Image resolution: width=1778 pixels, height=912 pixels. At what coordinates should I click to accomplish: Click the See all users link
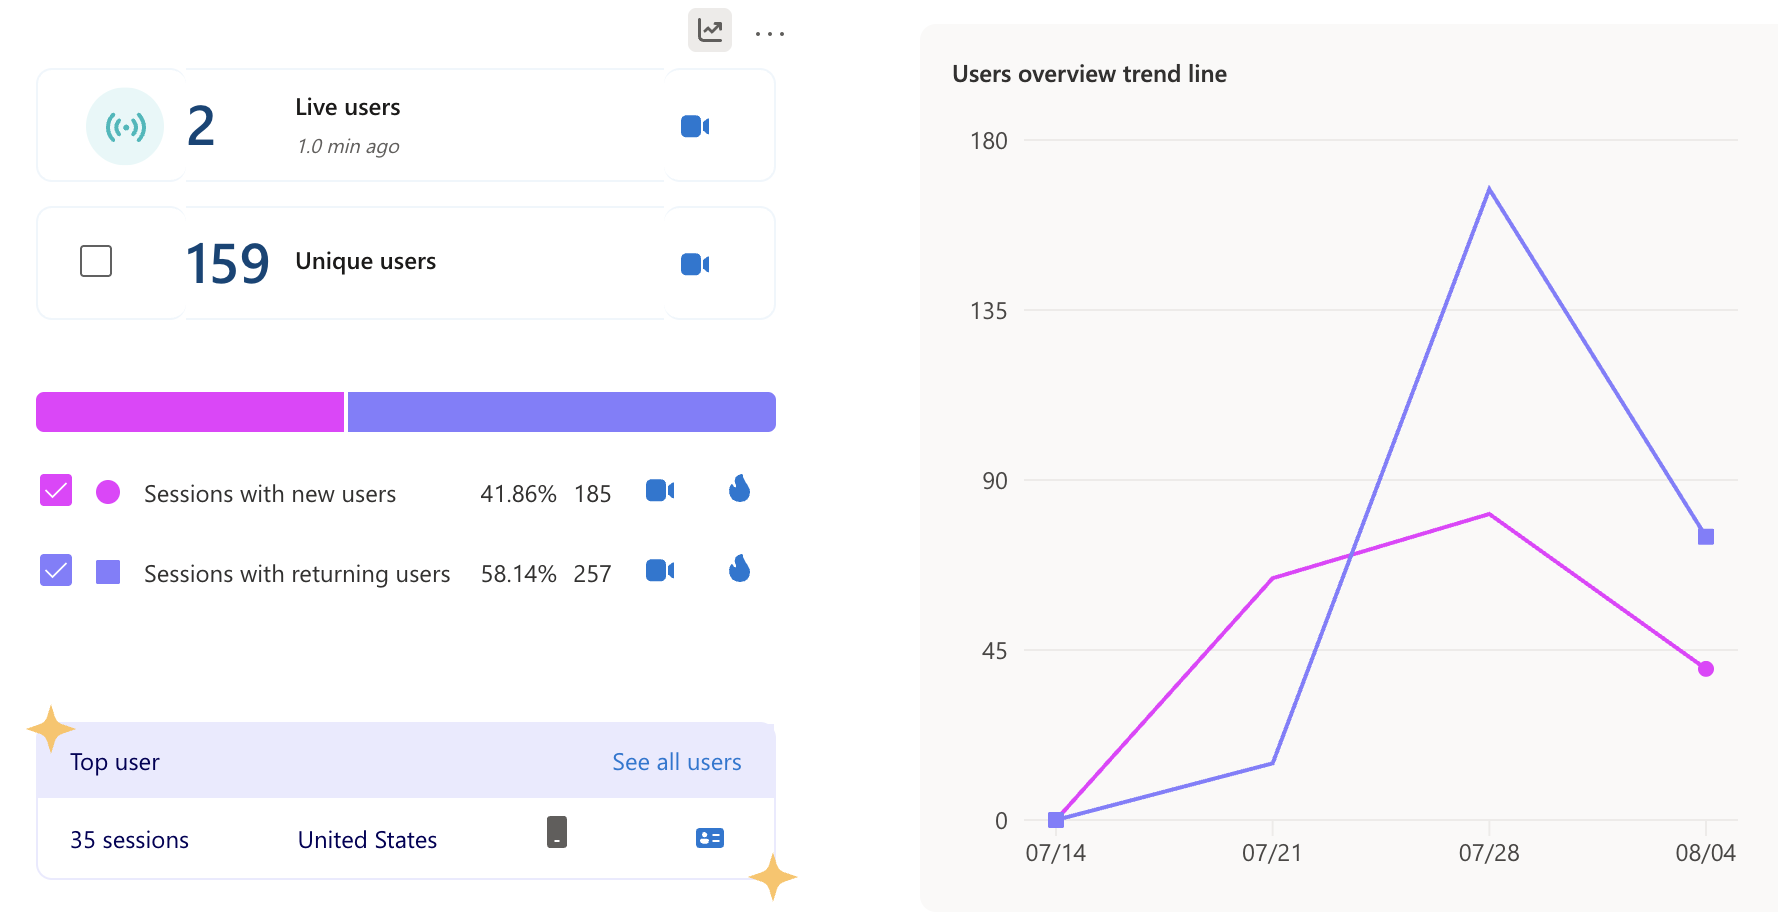676,762
